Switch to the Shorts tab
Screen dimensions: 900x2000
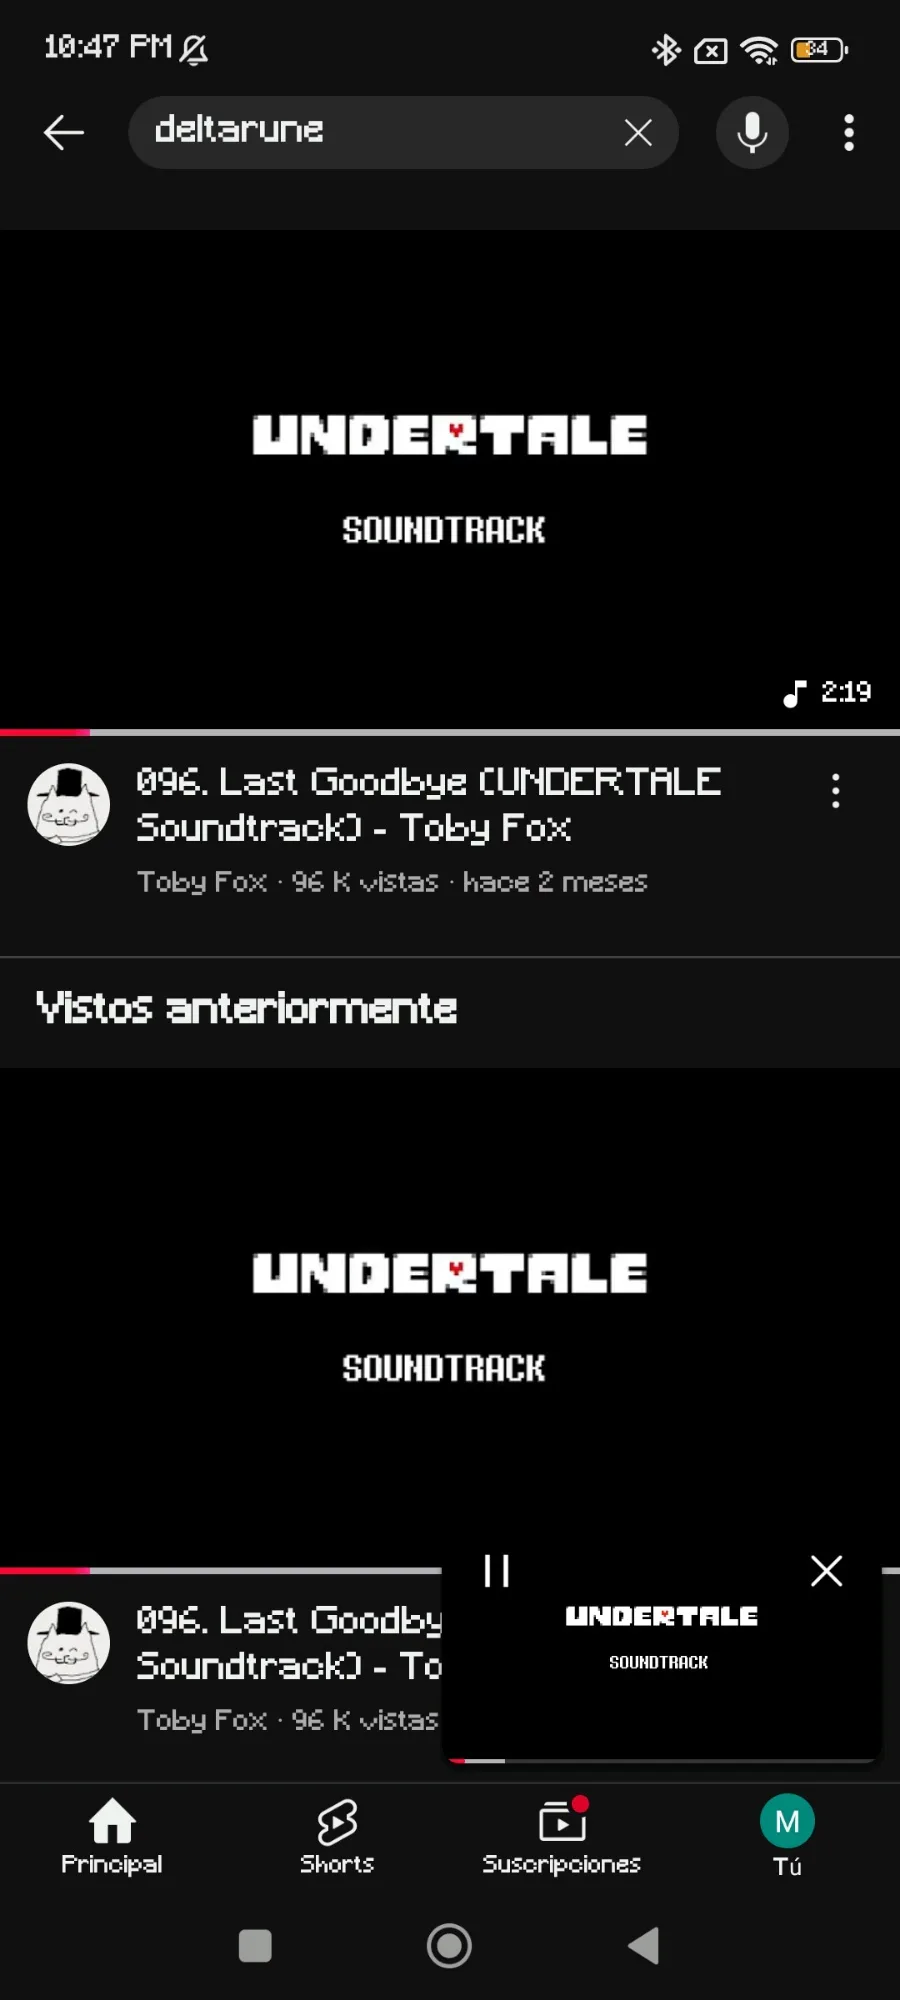point(337,1838)
